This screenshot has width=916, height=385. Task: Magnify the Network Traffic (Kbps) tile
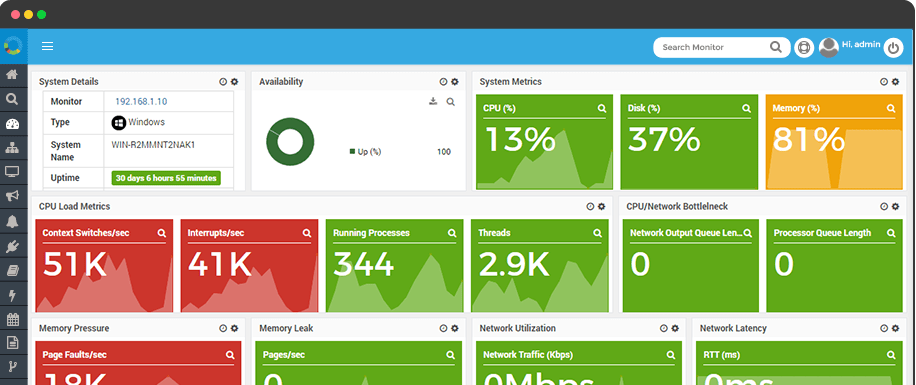click(x=671, y=355)
